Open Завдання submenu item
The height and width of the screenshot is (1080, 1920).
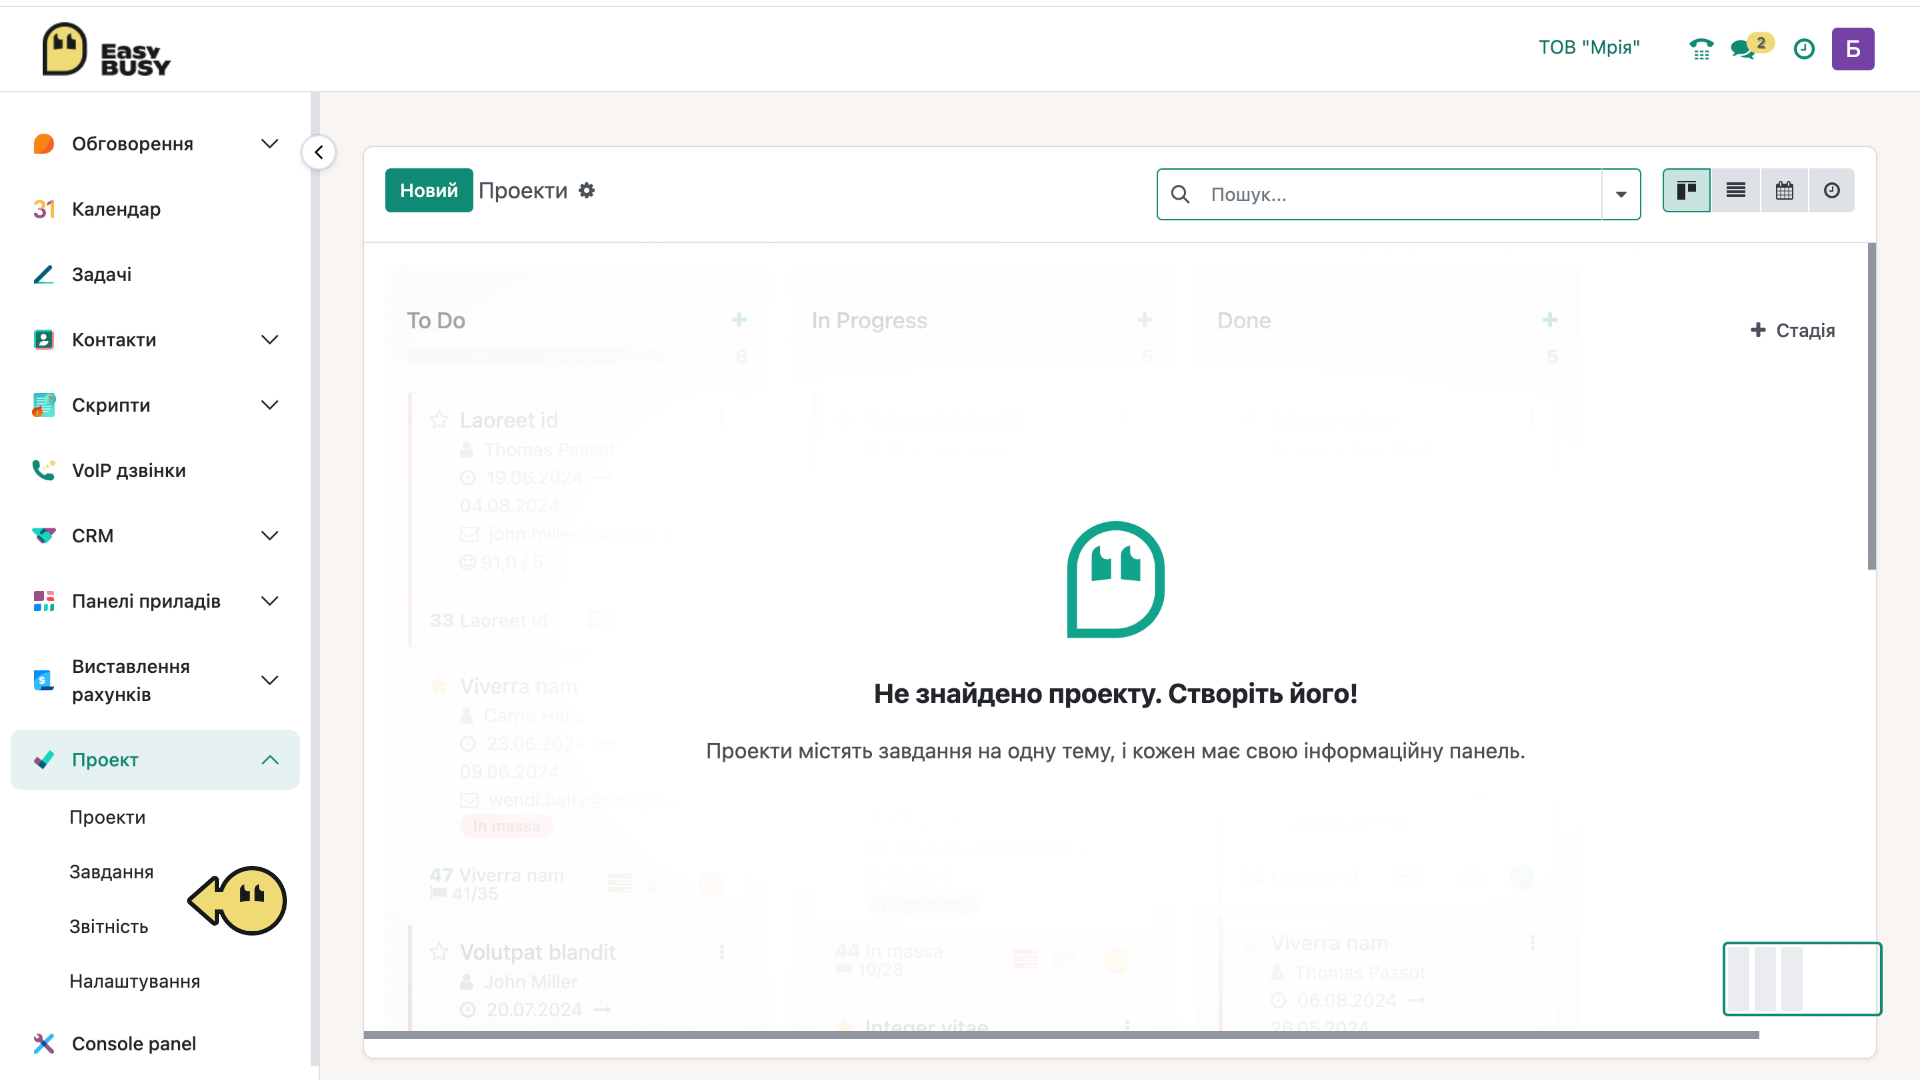[111, 872]
